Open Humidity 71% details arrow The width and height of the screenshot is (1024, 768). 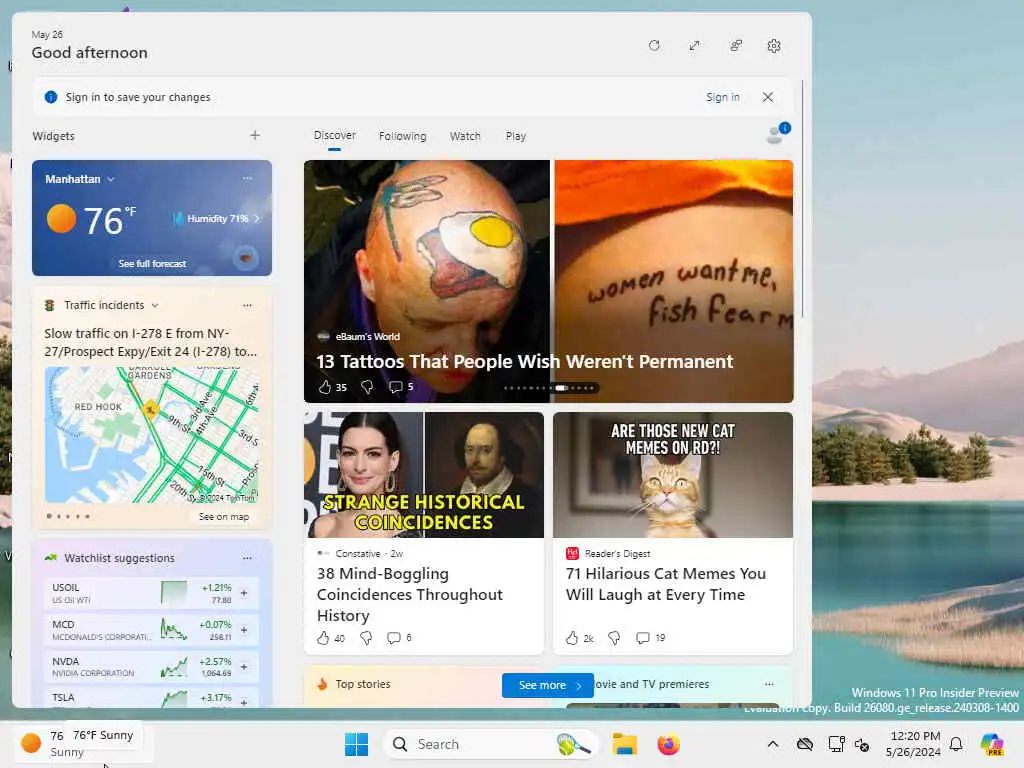[257, 218]
